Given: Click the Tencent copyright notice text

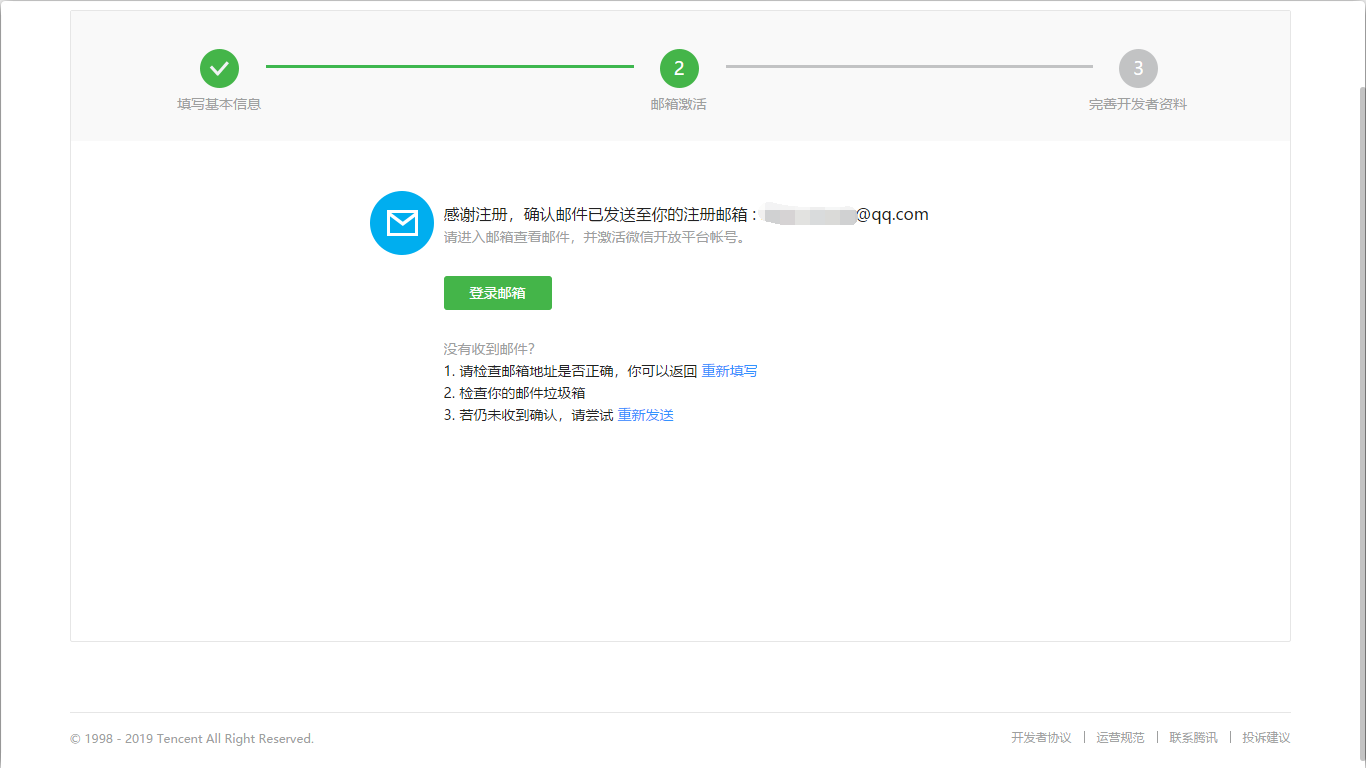Looking at the screenshot, I should coord(190,738).
